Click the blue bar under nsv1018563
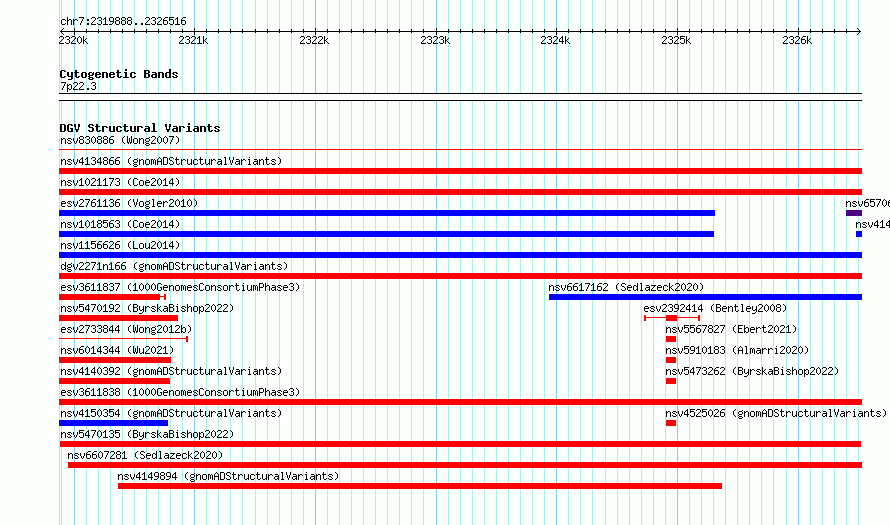 point(387,234)
